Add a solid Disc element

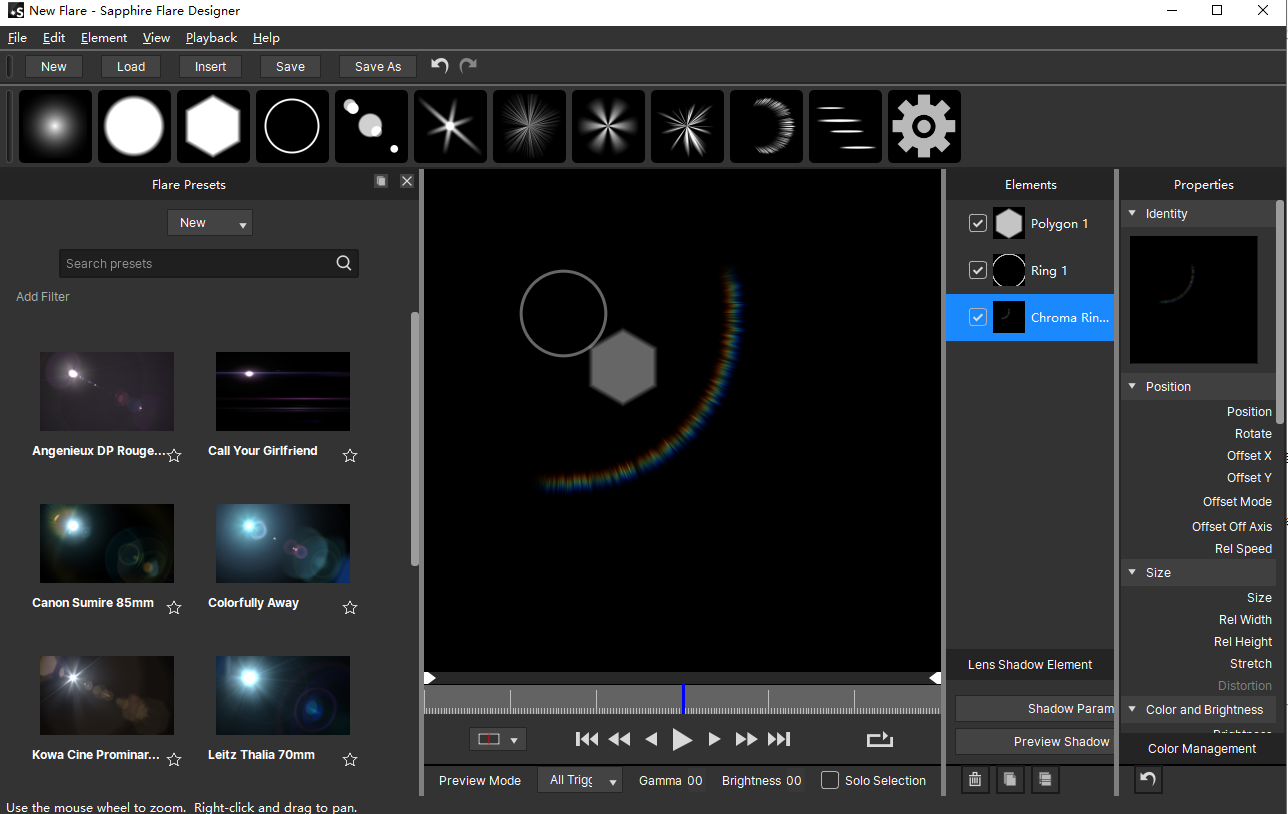(x=134, y=127)
